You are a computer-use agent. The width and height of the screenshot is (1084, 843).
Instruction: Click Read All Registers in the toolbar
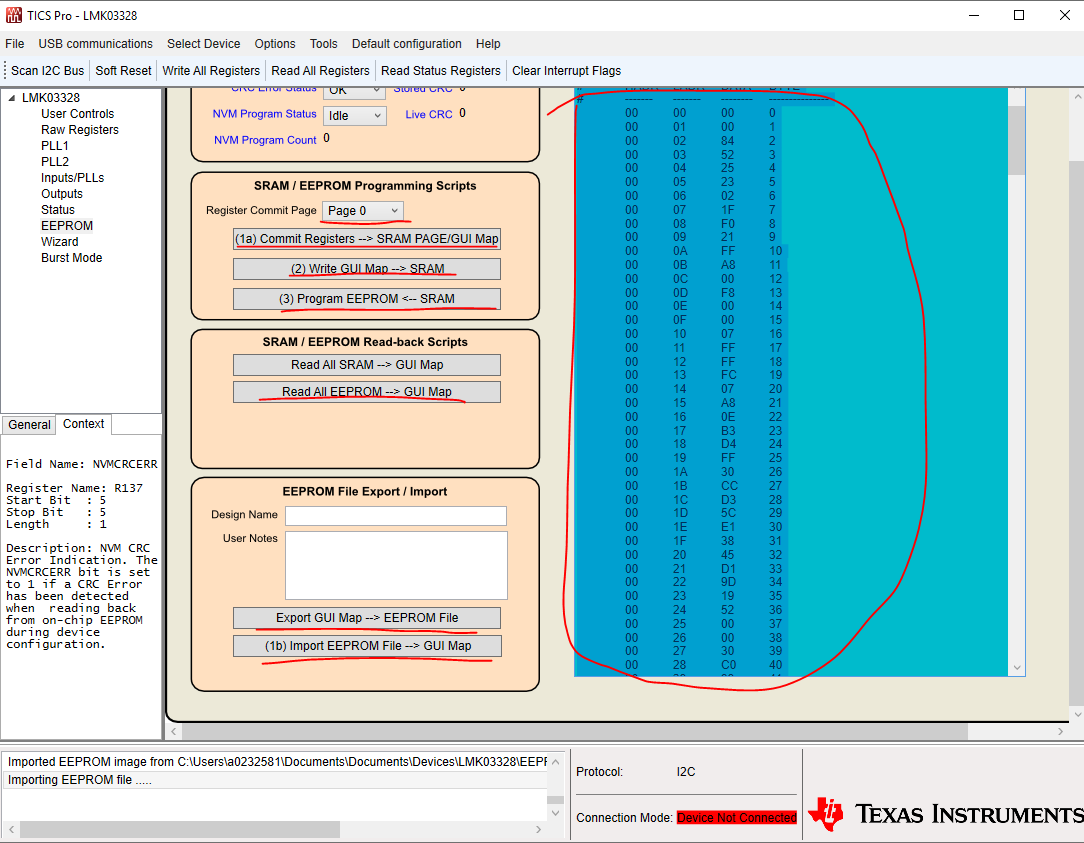tap(320, 71)
